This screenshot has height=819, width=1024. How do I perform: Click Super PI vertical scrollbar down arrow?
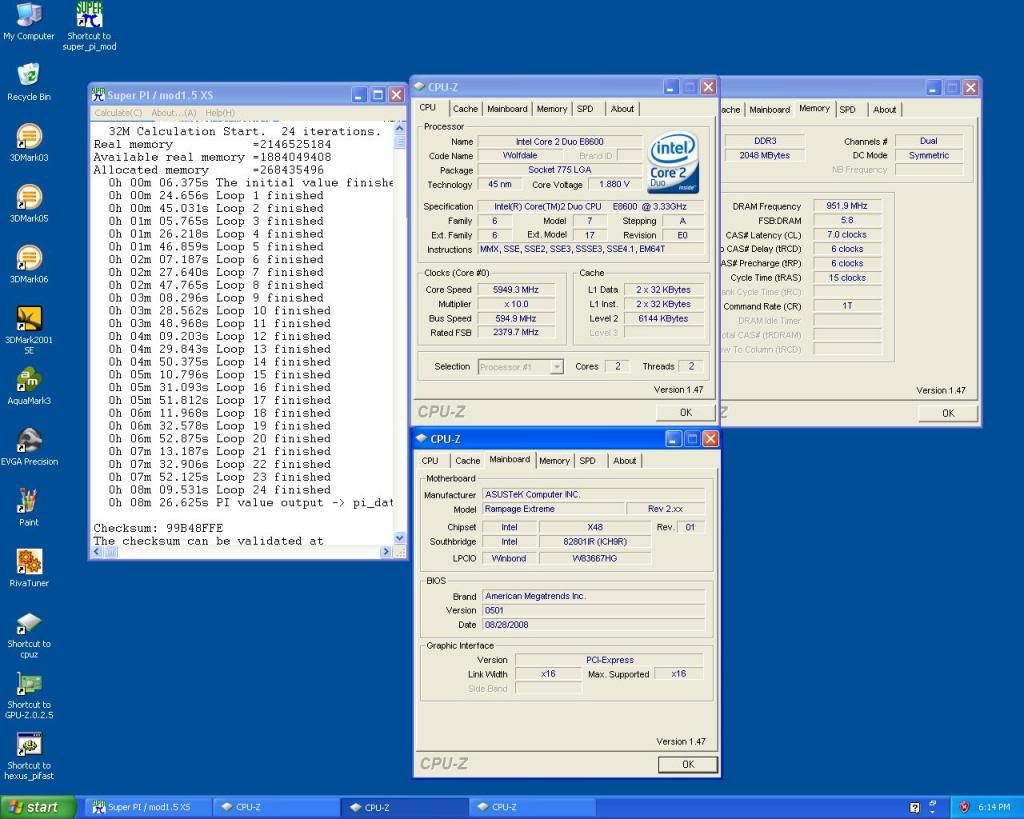(400, 538)
